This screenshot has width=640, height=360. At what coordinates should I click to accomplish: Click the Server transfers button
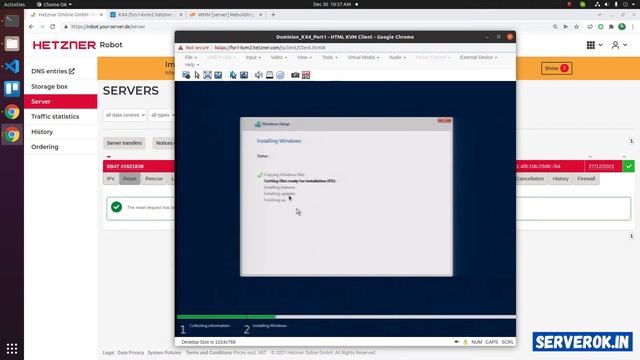click(124, 143)
